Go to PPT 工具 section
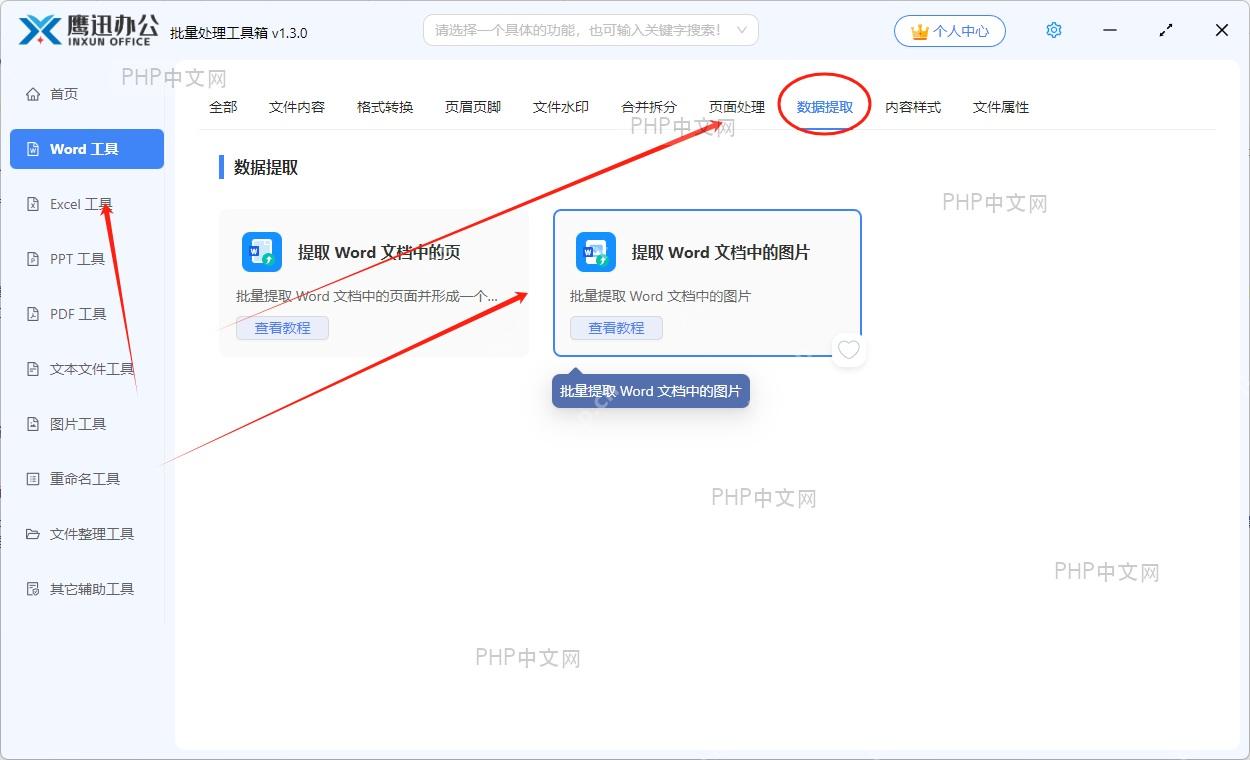Viewport: 1250px width, 760px height. coord(77,259)
